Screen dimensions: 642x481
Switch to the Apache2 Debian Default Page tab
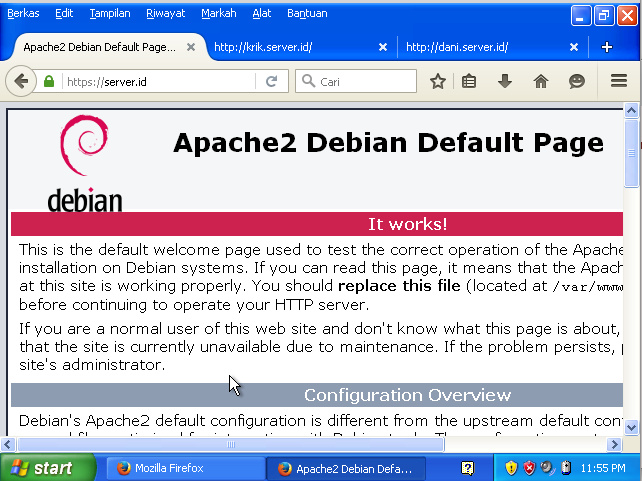pos(99,47)
